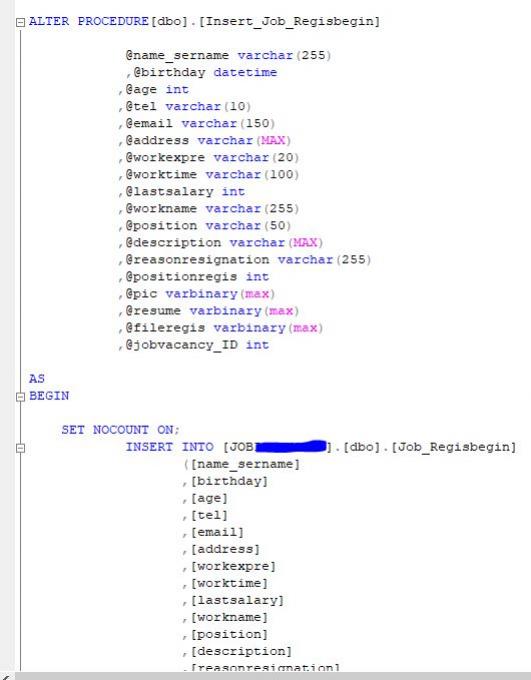This screenshot has width=531, height=680.
Task: Click the MAX keyword after @address varchar
Action: click(273, 141)
